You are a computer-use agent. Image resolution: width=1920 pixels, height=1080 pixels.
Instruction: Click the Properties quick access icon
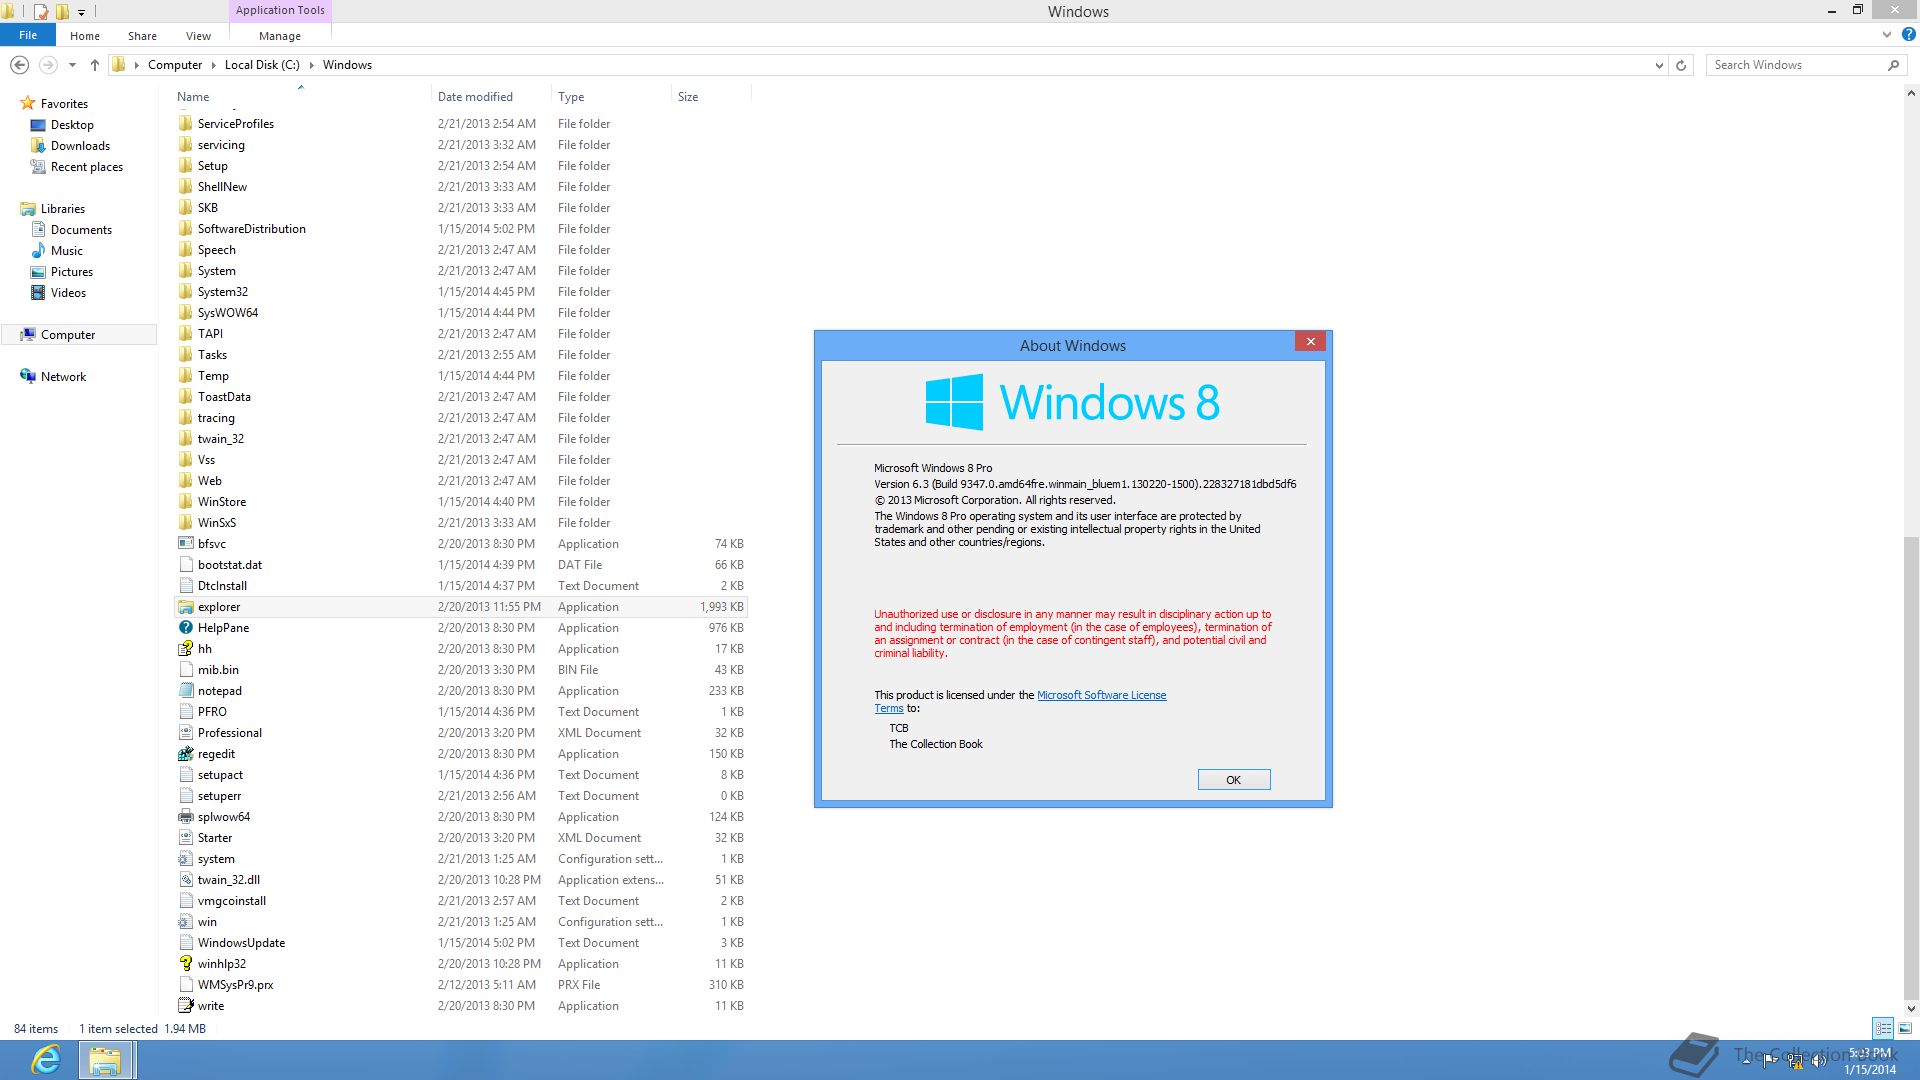coord(41,12)
